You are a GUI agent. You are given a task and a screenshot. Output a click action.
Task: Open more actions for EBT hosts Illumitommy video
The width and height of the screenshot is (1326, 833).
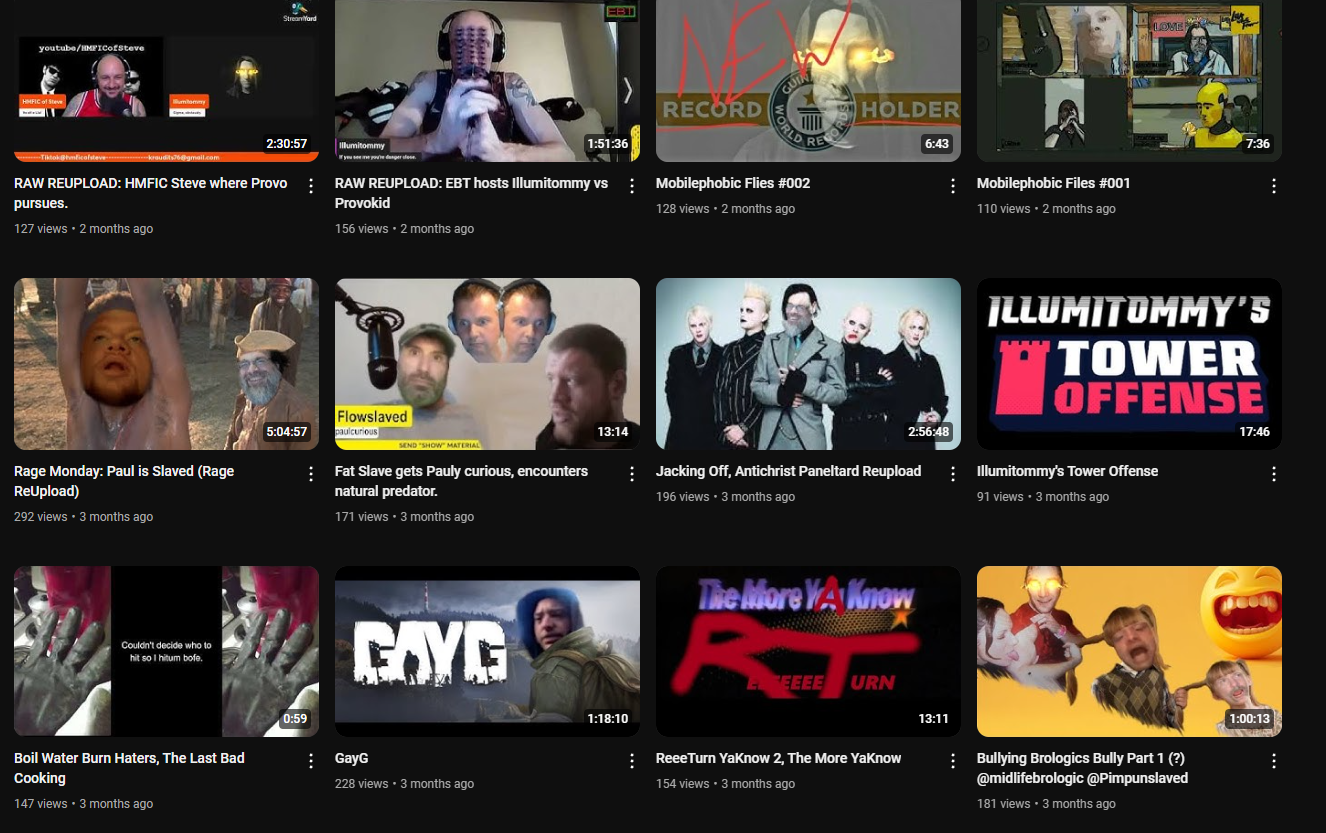pos(632,186)
